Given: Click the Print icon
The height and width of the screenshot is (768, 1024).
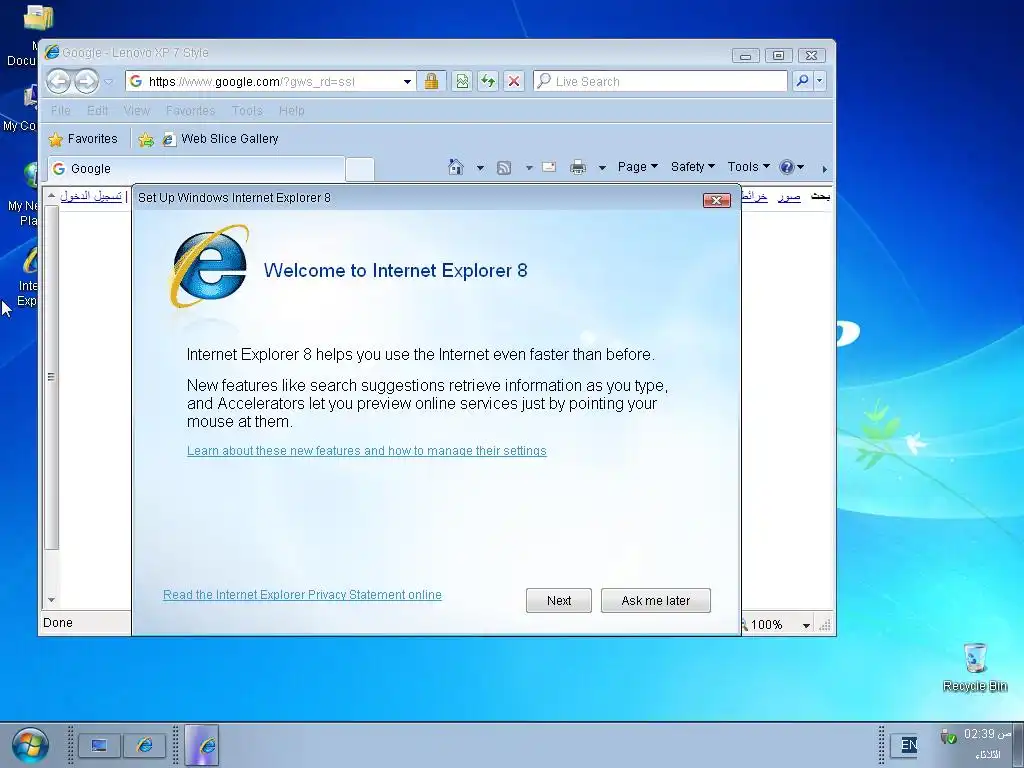Looking at the screenshot, I should pos(578,168).
